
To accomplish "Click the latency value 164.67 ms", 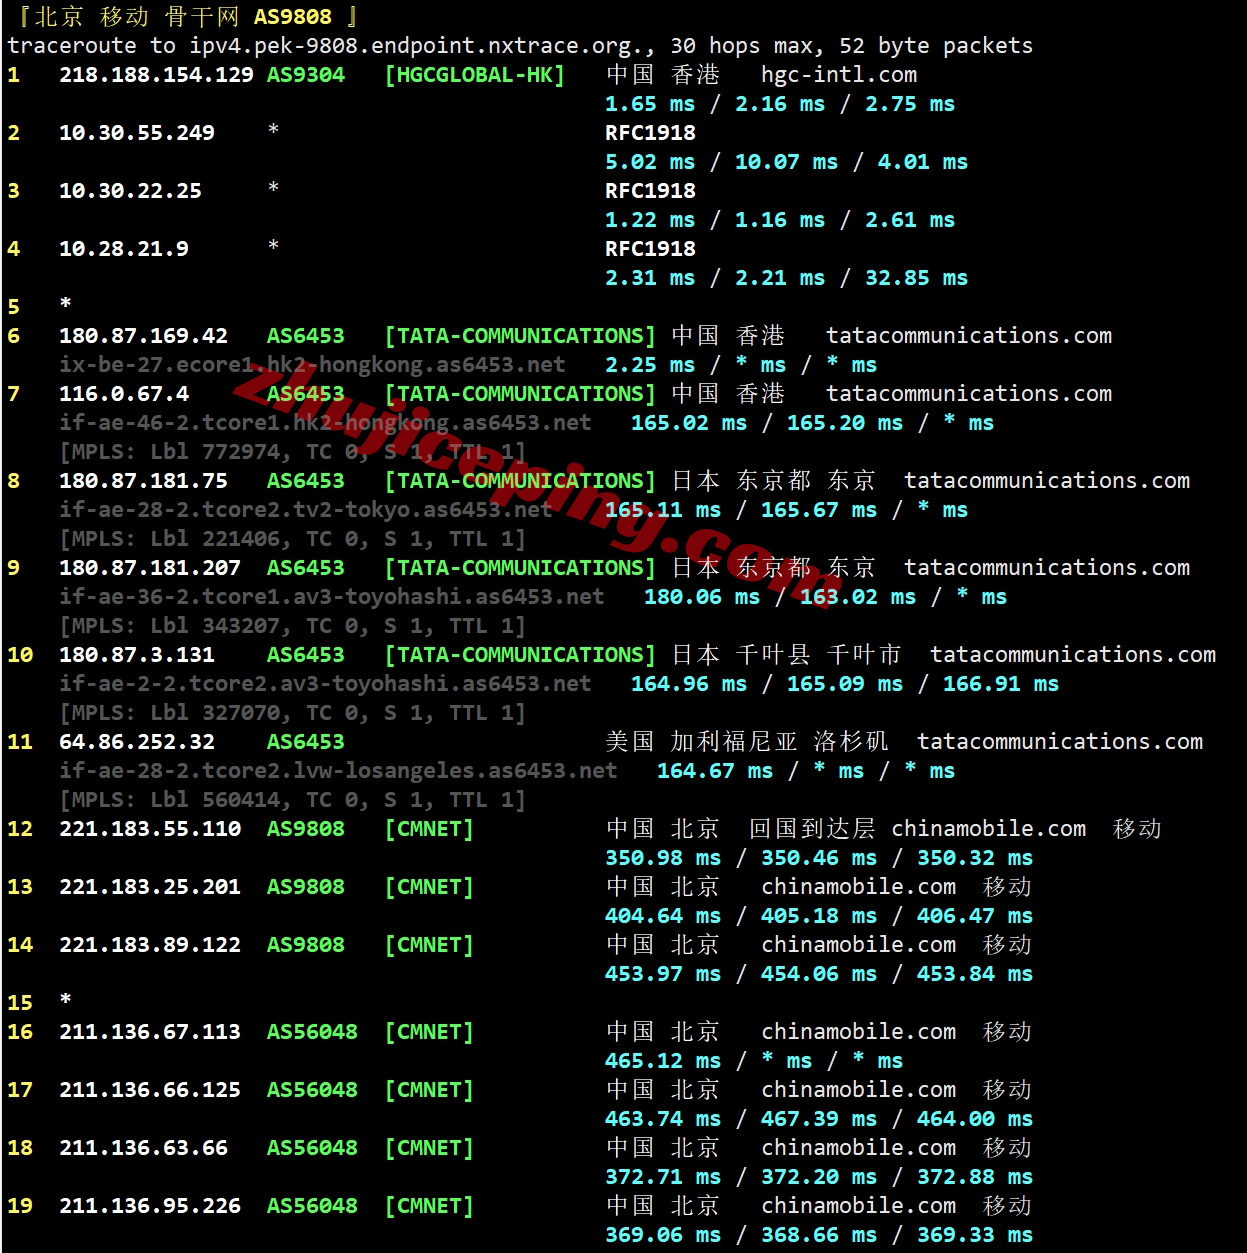I will click(715, 771).
